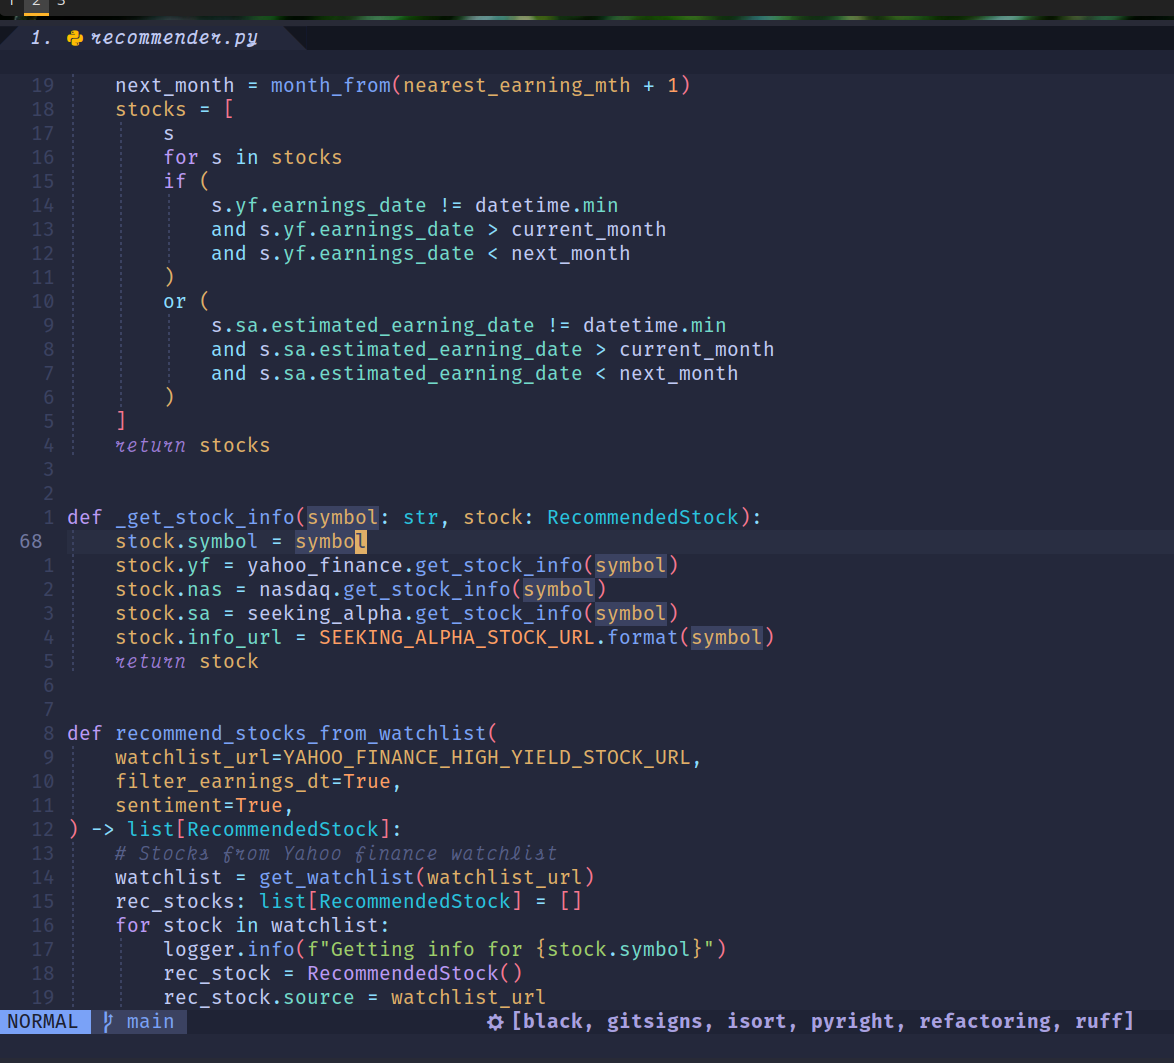This screenshot has width=1174, height=1063.
Task: Click pyright in the language server list
Action: 852,1021
